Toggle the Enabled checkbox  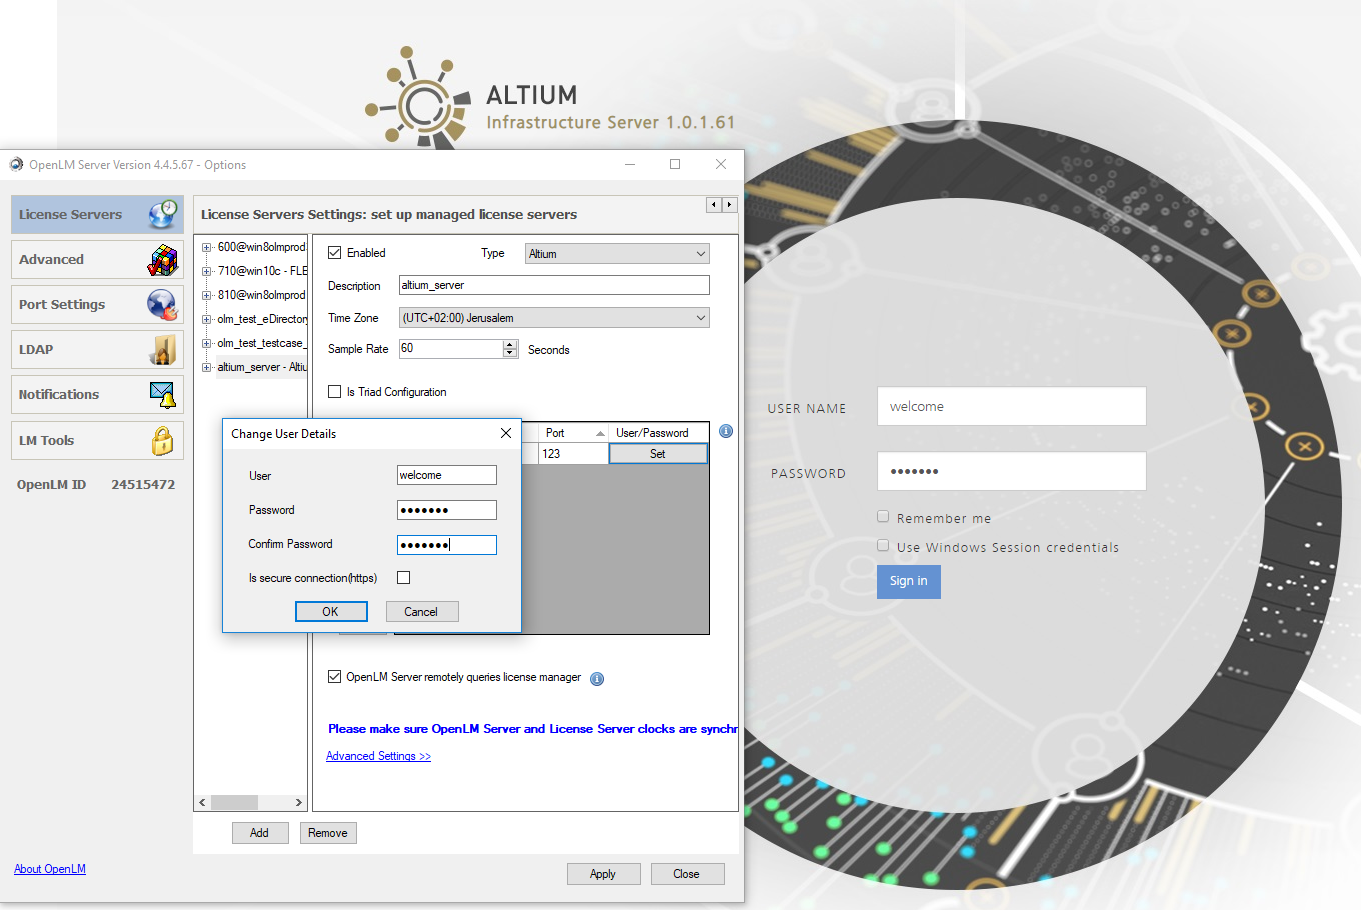coord(335,253)
